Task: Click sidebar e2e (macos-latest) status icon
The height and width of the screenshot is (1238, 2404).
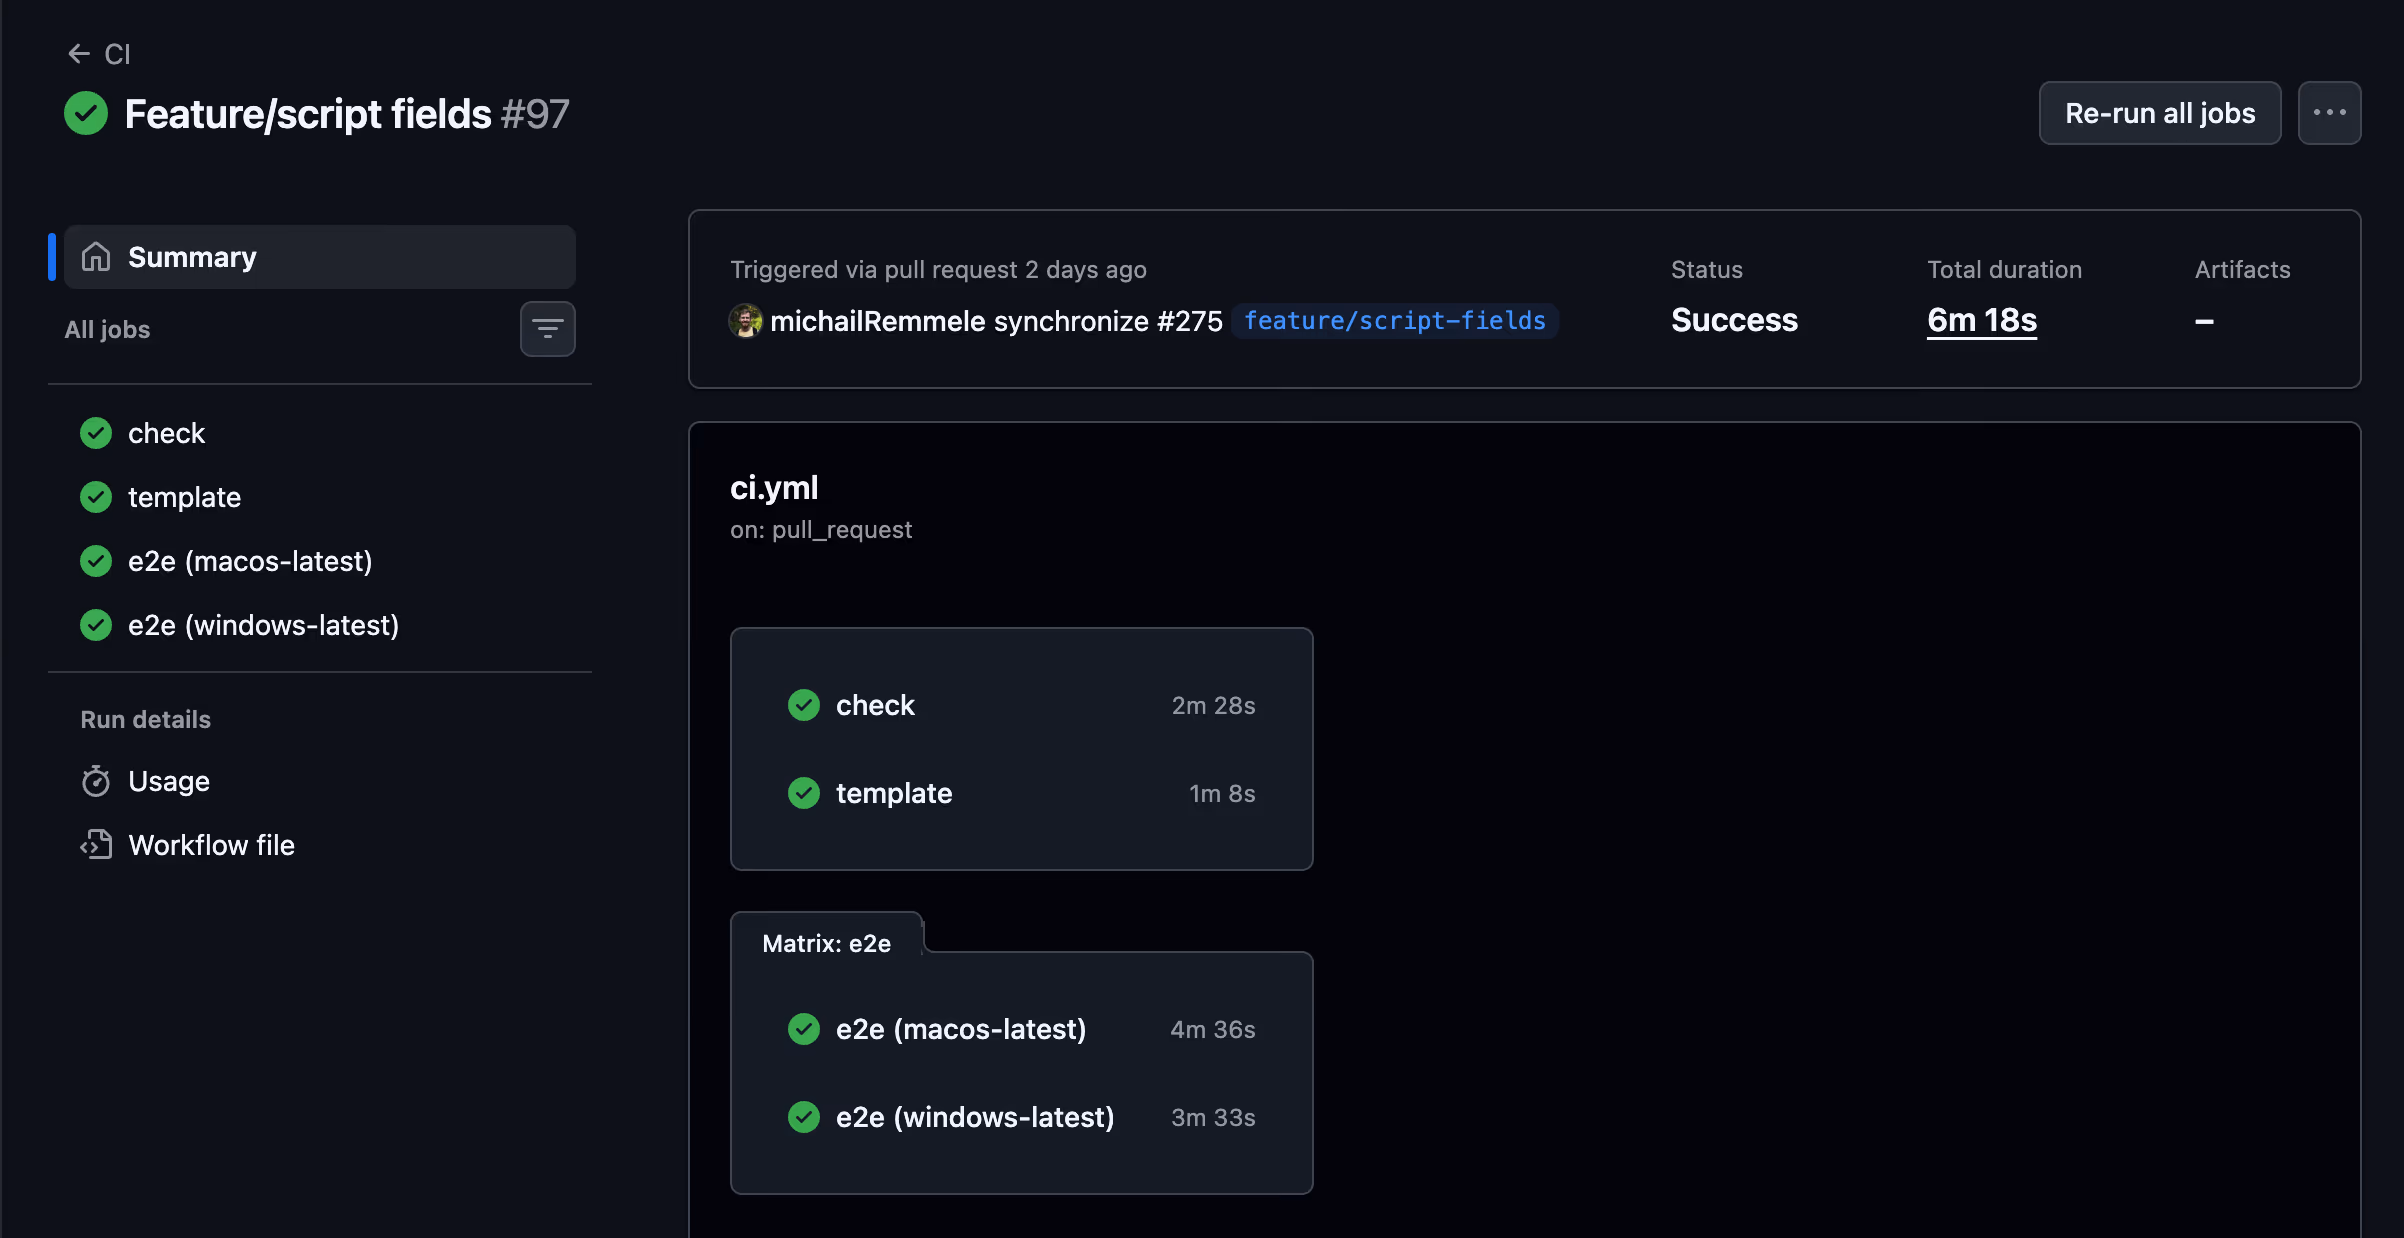Action: tap(96, 561)
